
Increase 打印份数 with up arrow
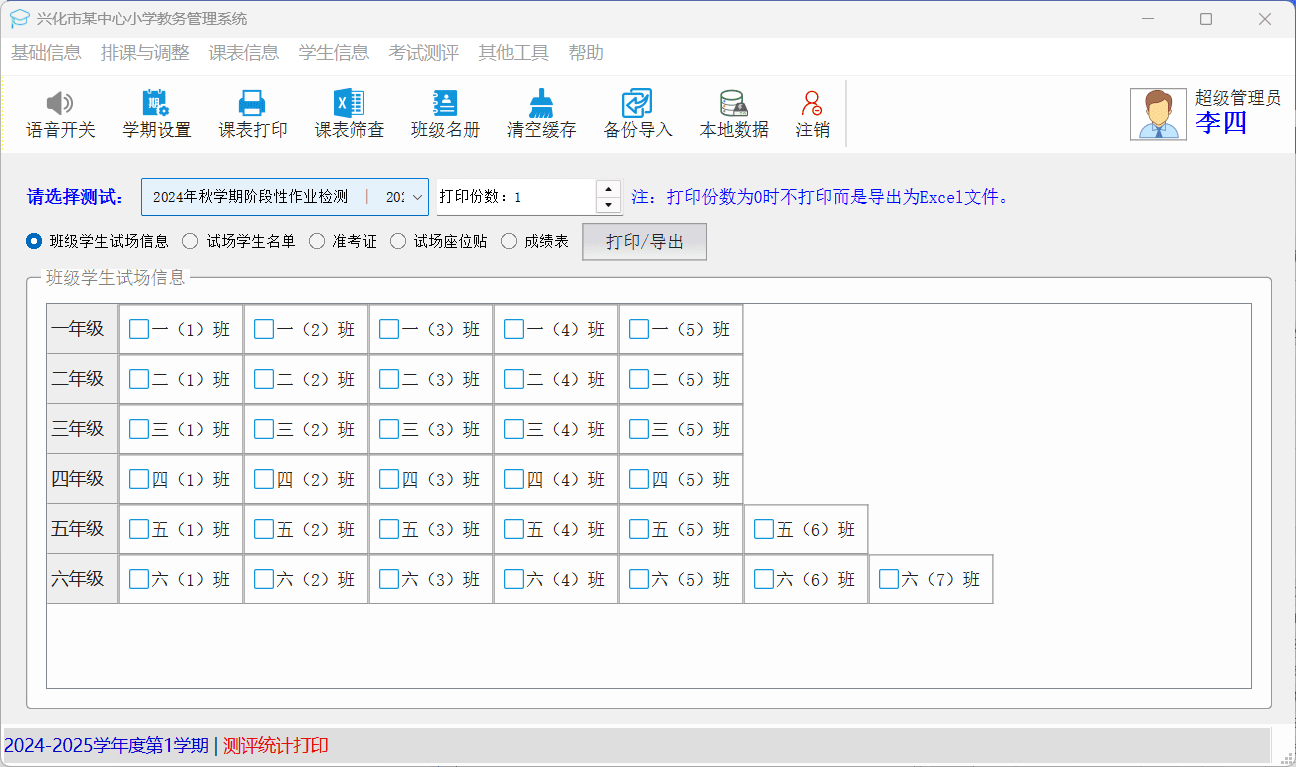(x=608, y=188)
